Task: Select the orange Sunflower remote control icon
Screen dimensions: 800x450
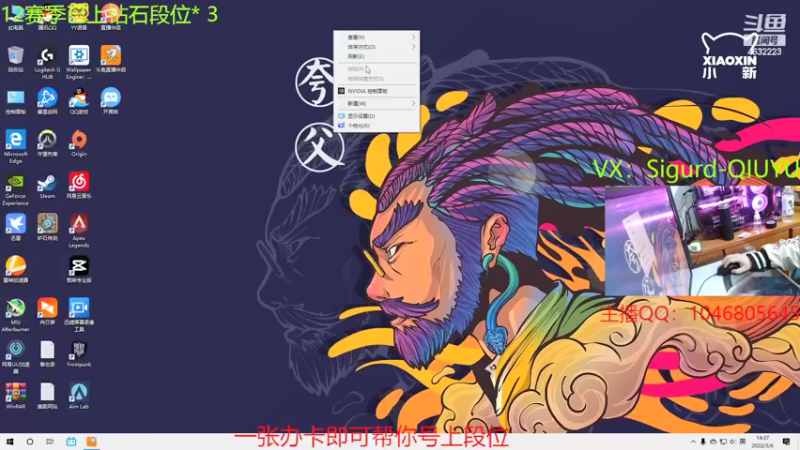Action: [47, 312]
